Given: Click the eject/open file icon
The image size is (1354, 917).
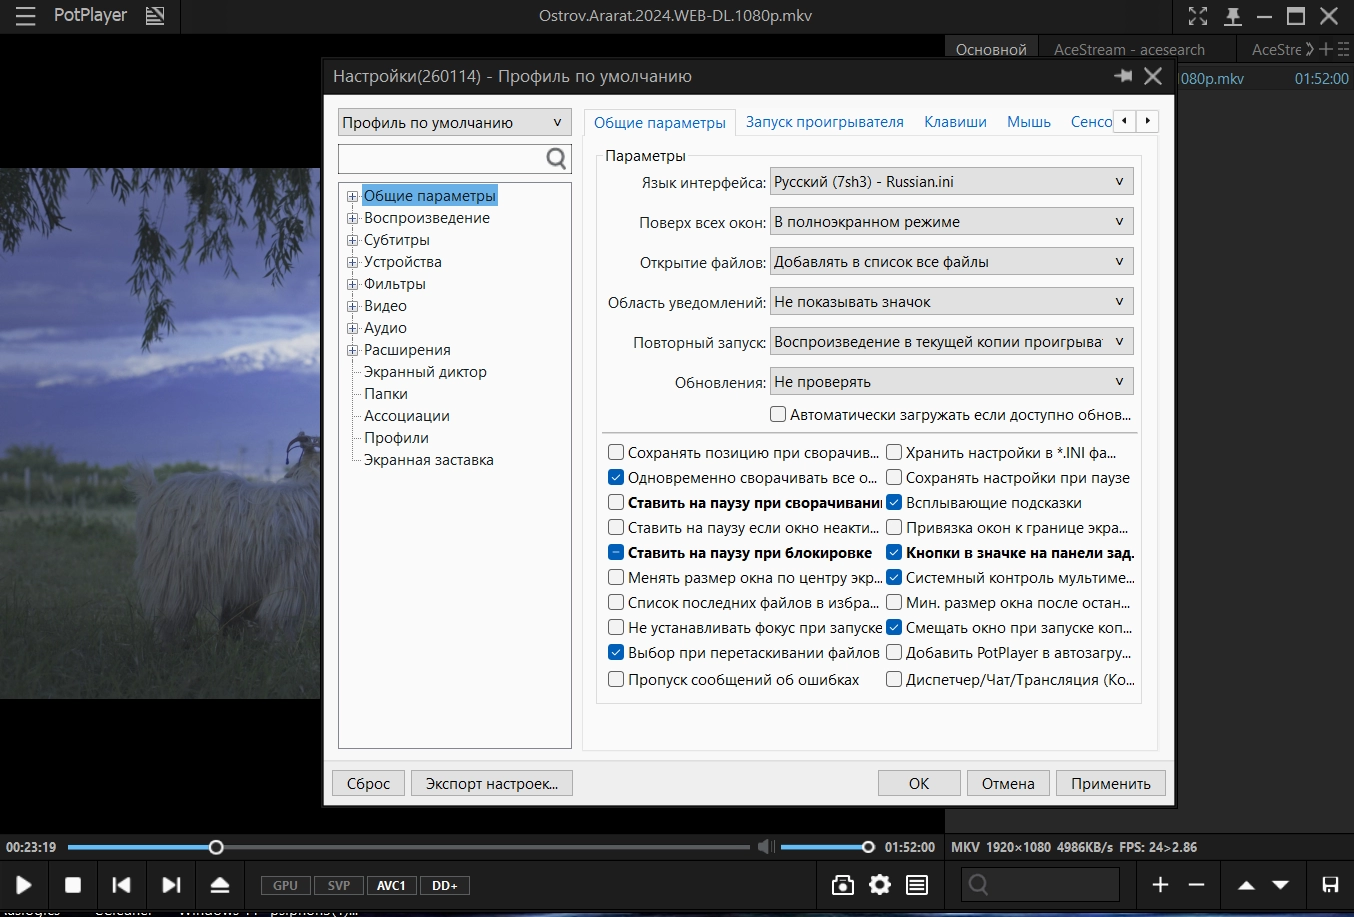Looking at the screenshot, I should click(x=220, y=885).
